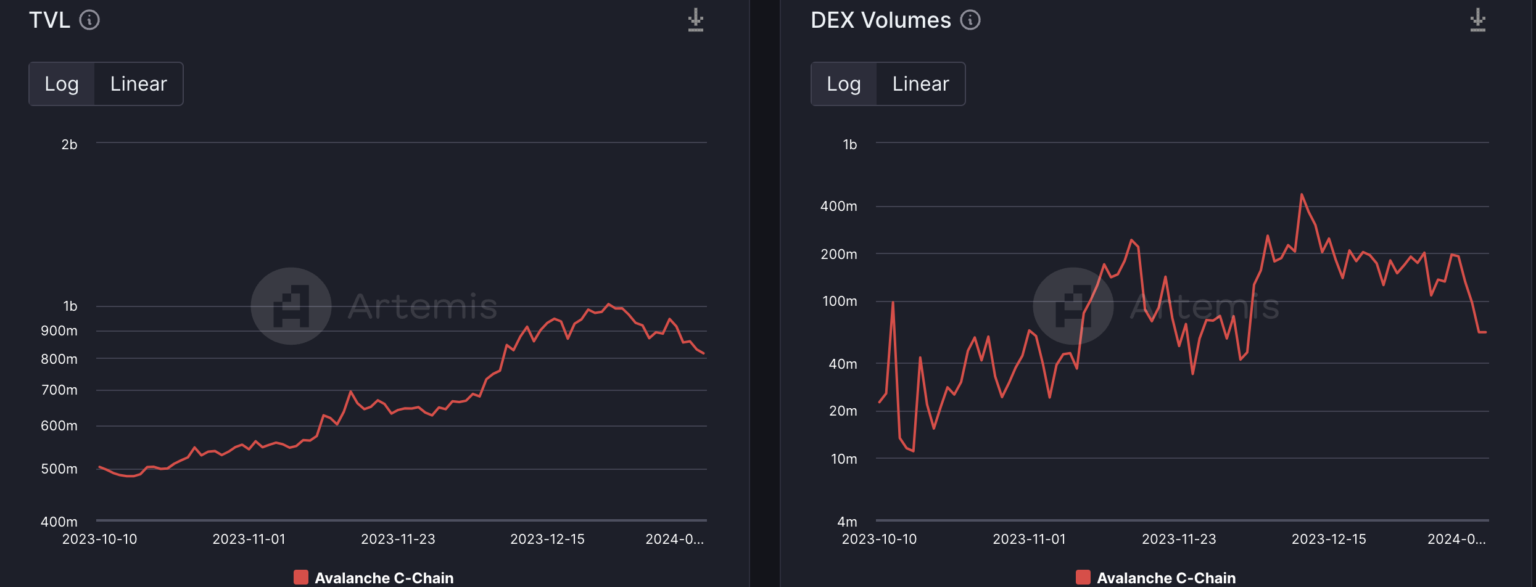Set the DEX Volumes chart to Linear scale
Viewport: 1536px width, 587px height.
[920, 84]
